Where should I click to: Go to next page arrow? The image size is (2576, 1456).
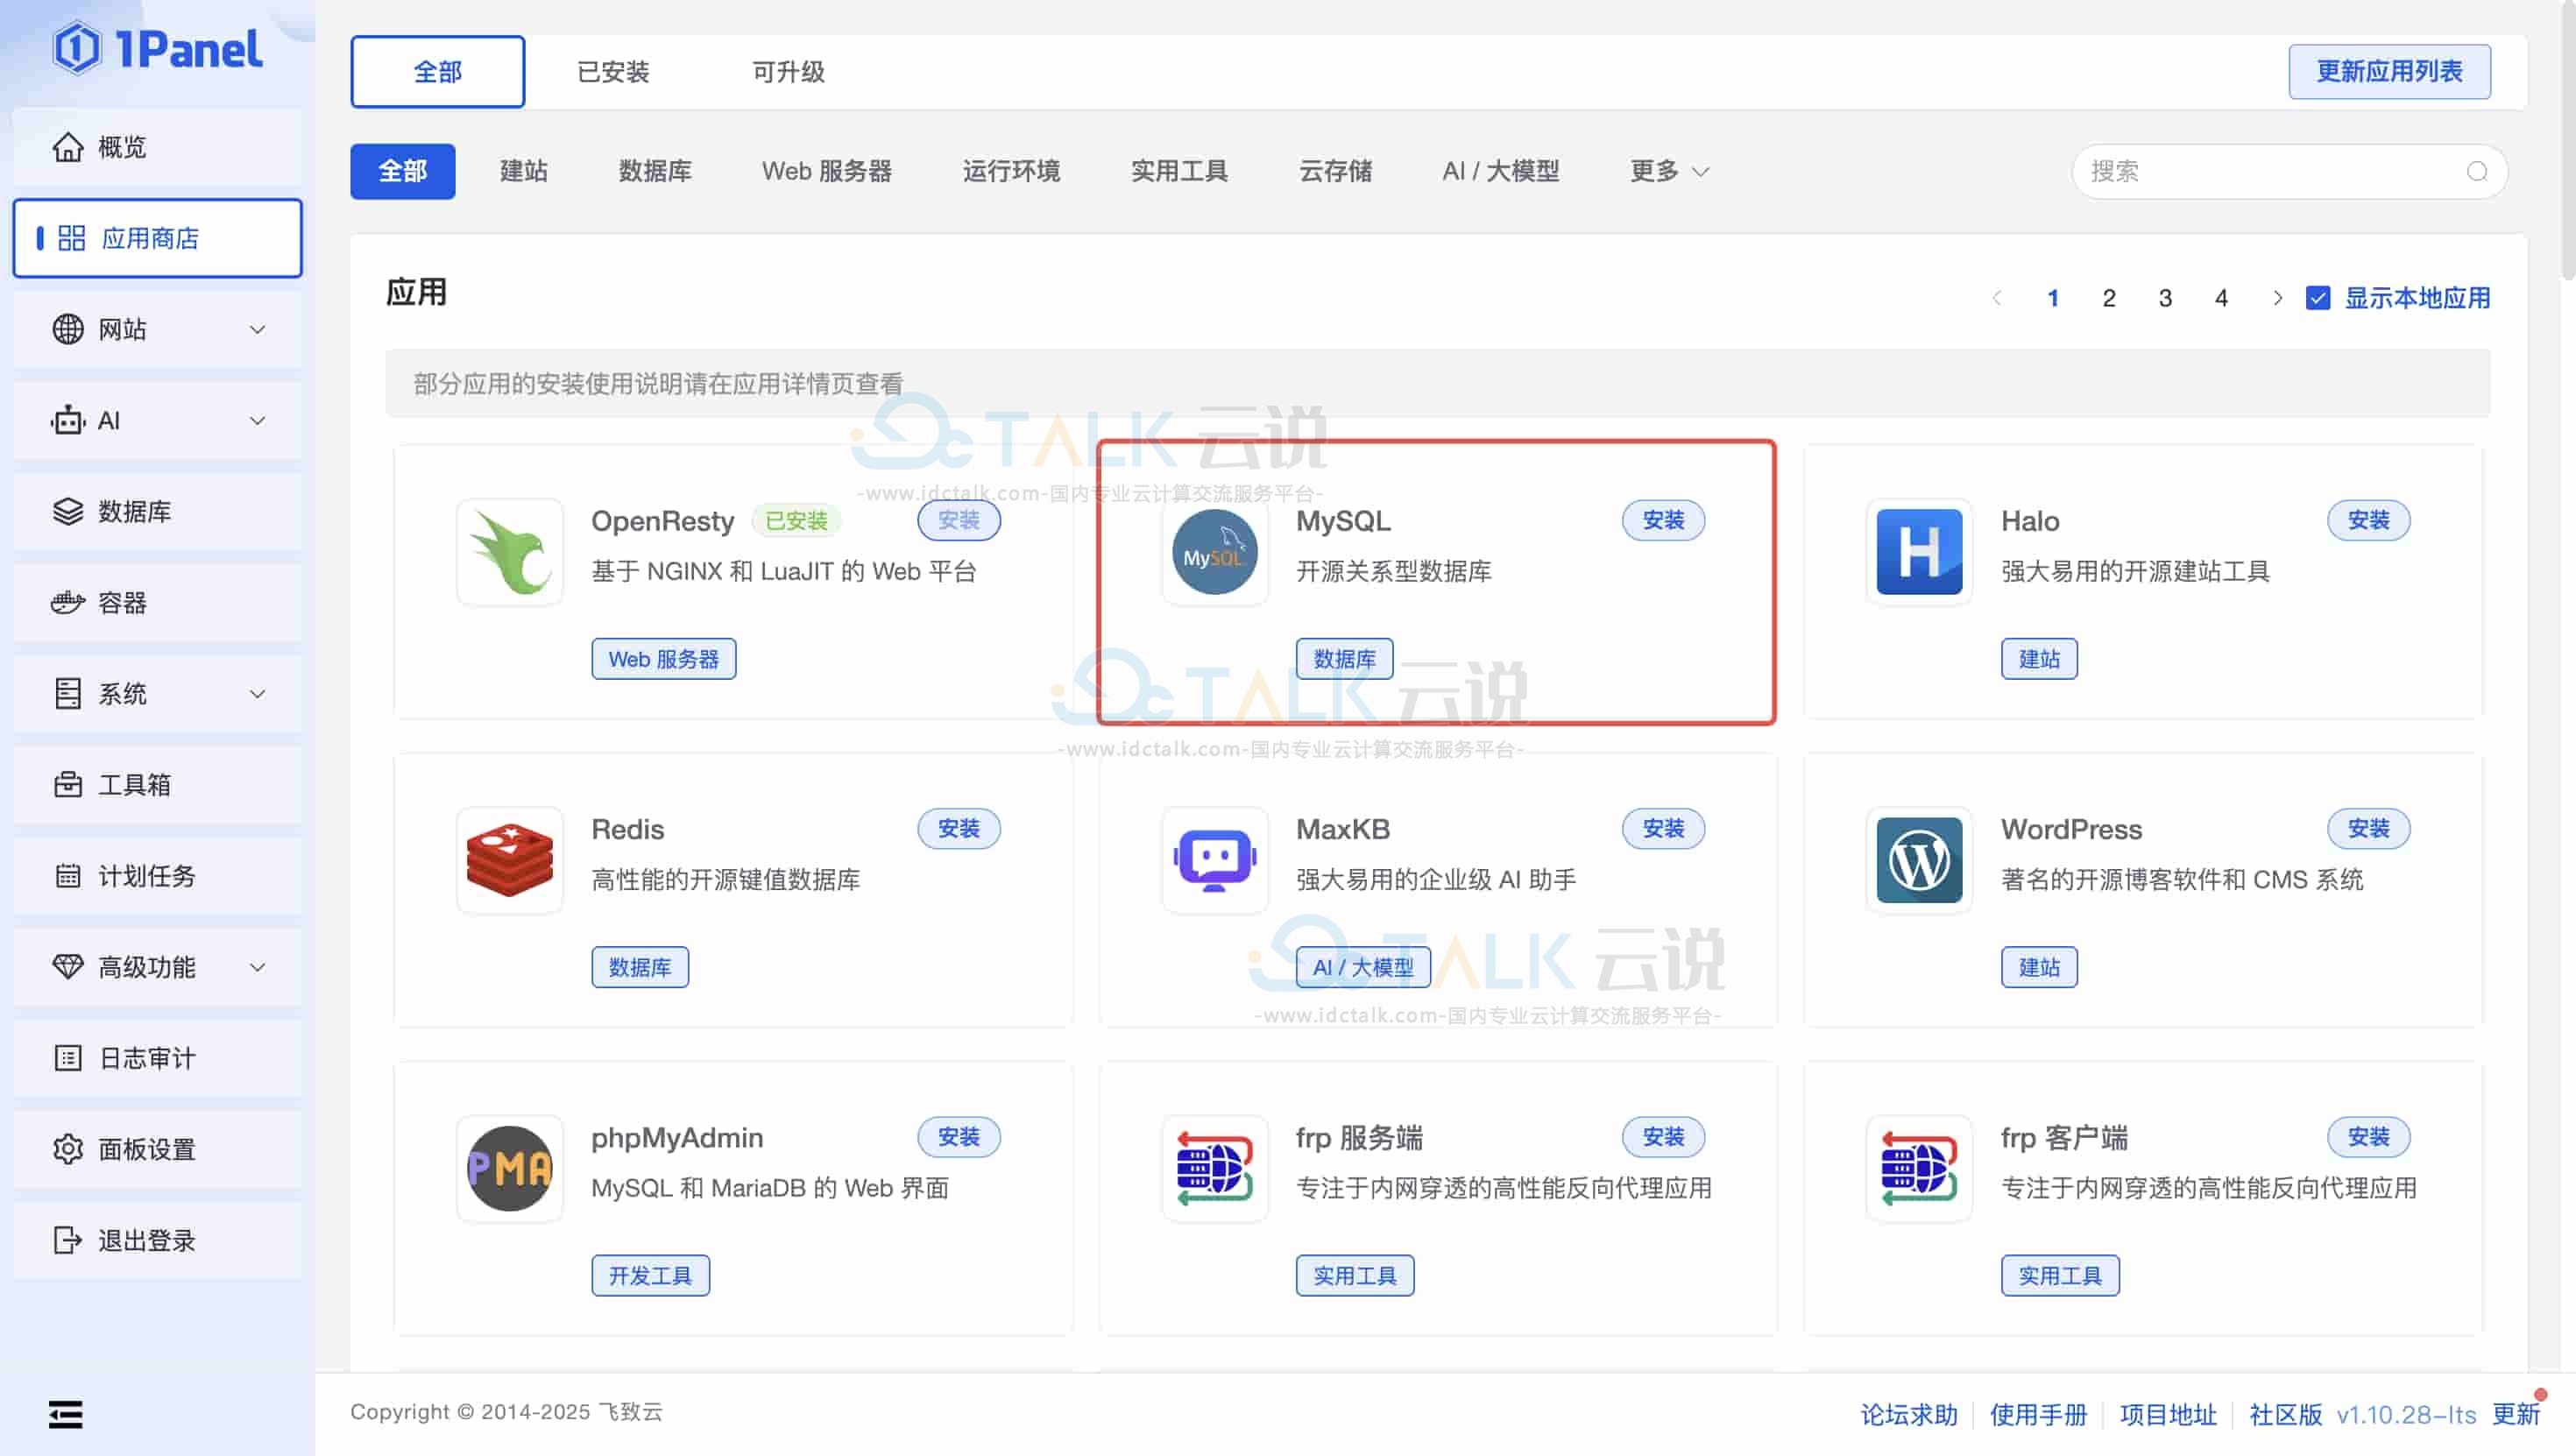tap(2277, 298)
